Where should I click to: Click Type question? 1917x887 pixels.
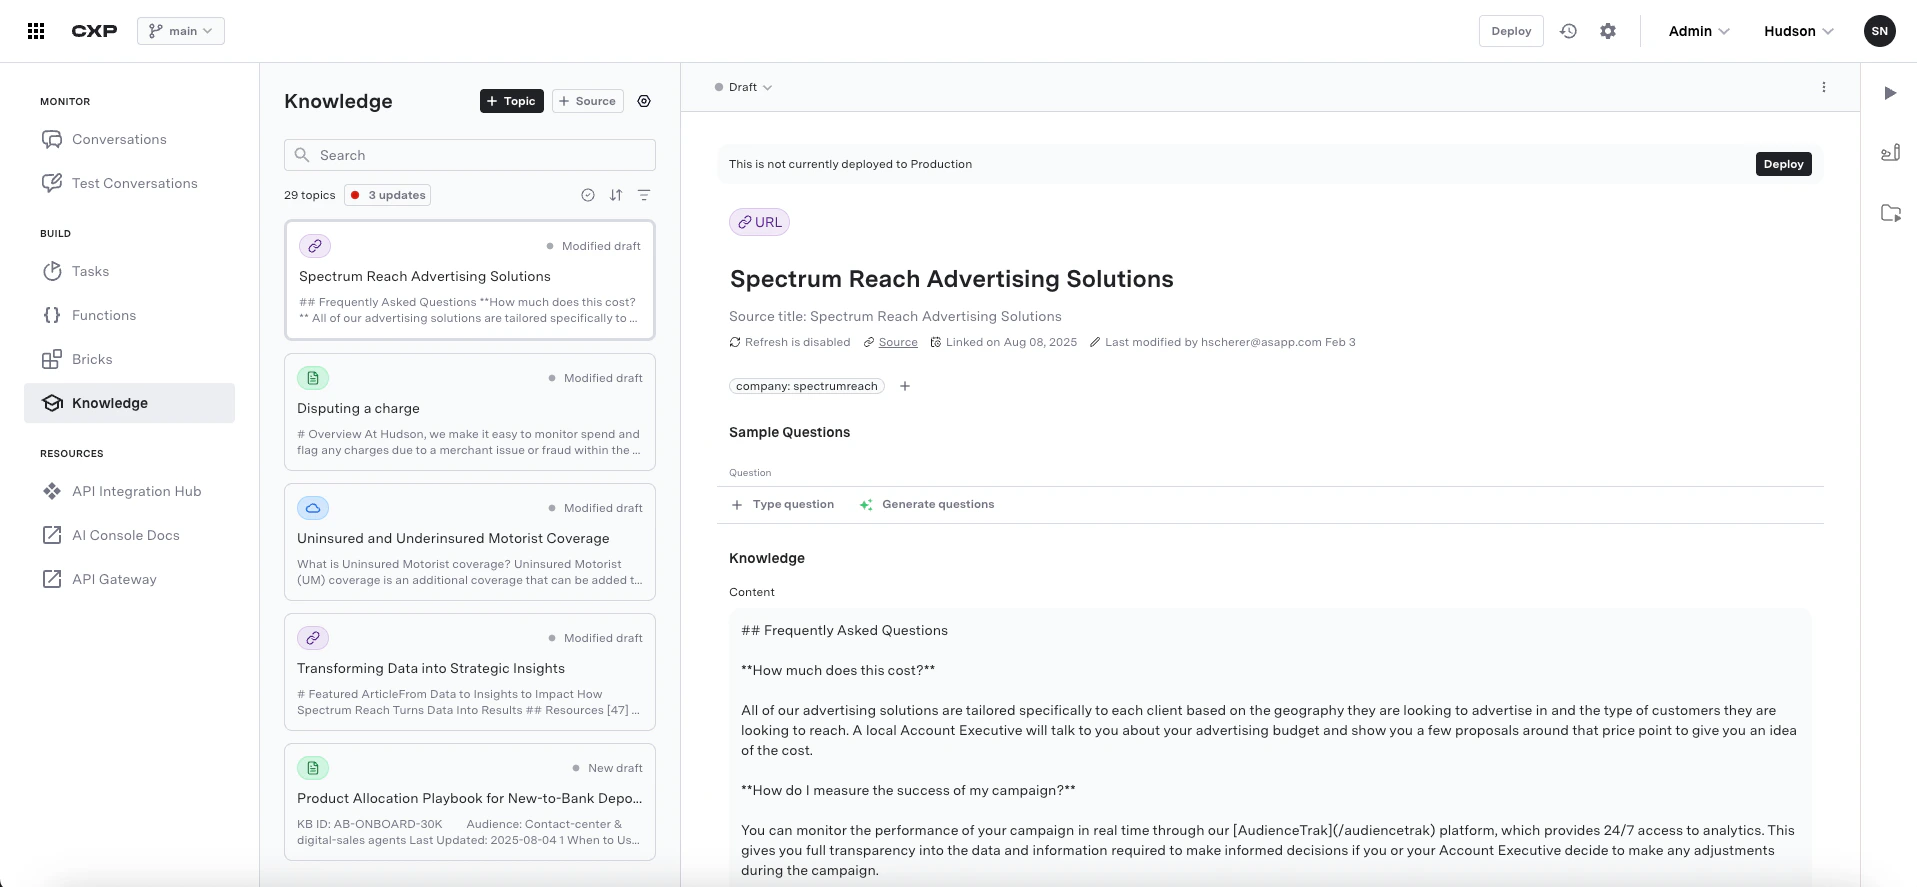point(783,505)
